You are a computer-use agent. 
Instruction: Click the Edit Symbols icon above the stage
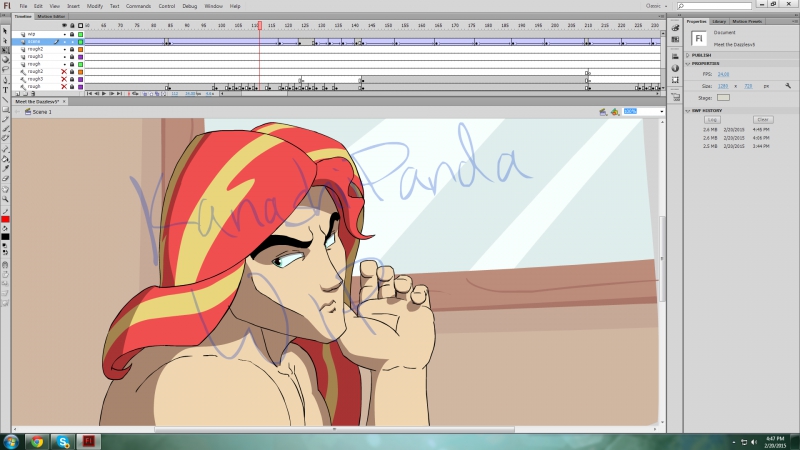tap(615, 112)
